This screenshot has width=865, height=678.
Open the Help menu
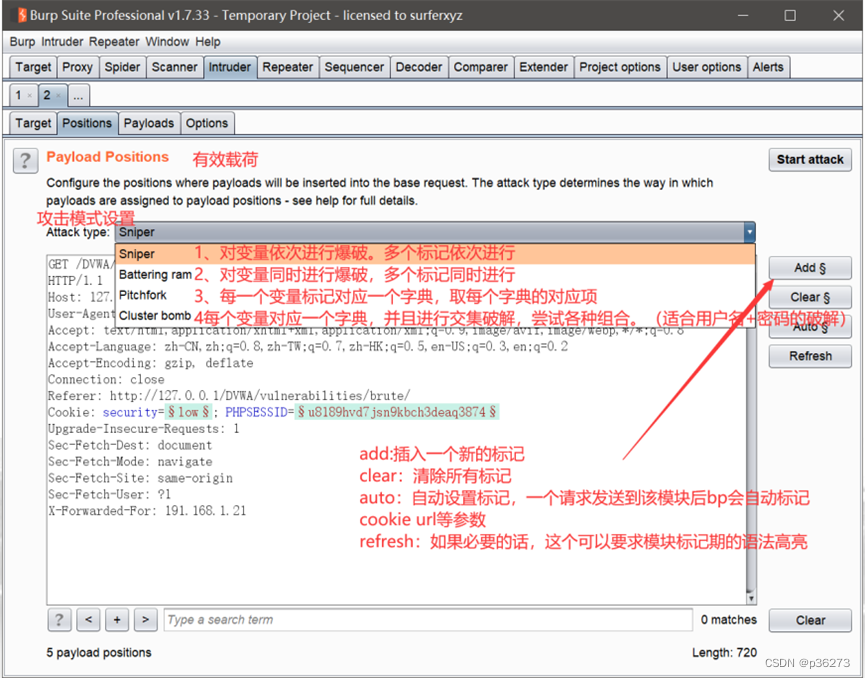click(x=208, y=42)
